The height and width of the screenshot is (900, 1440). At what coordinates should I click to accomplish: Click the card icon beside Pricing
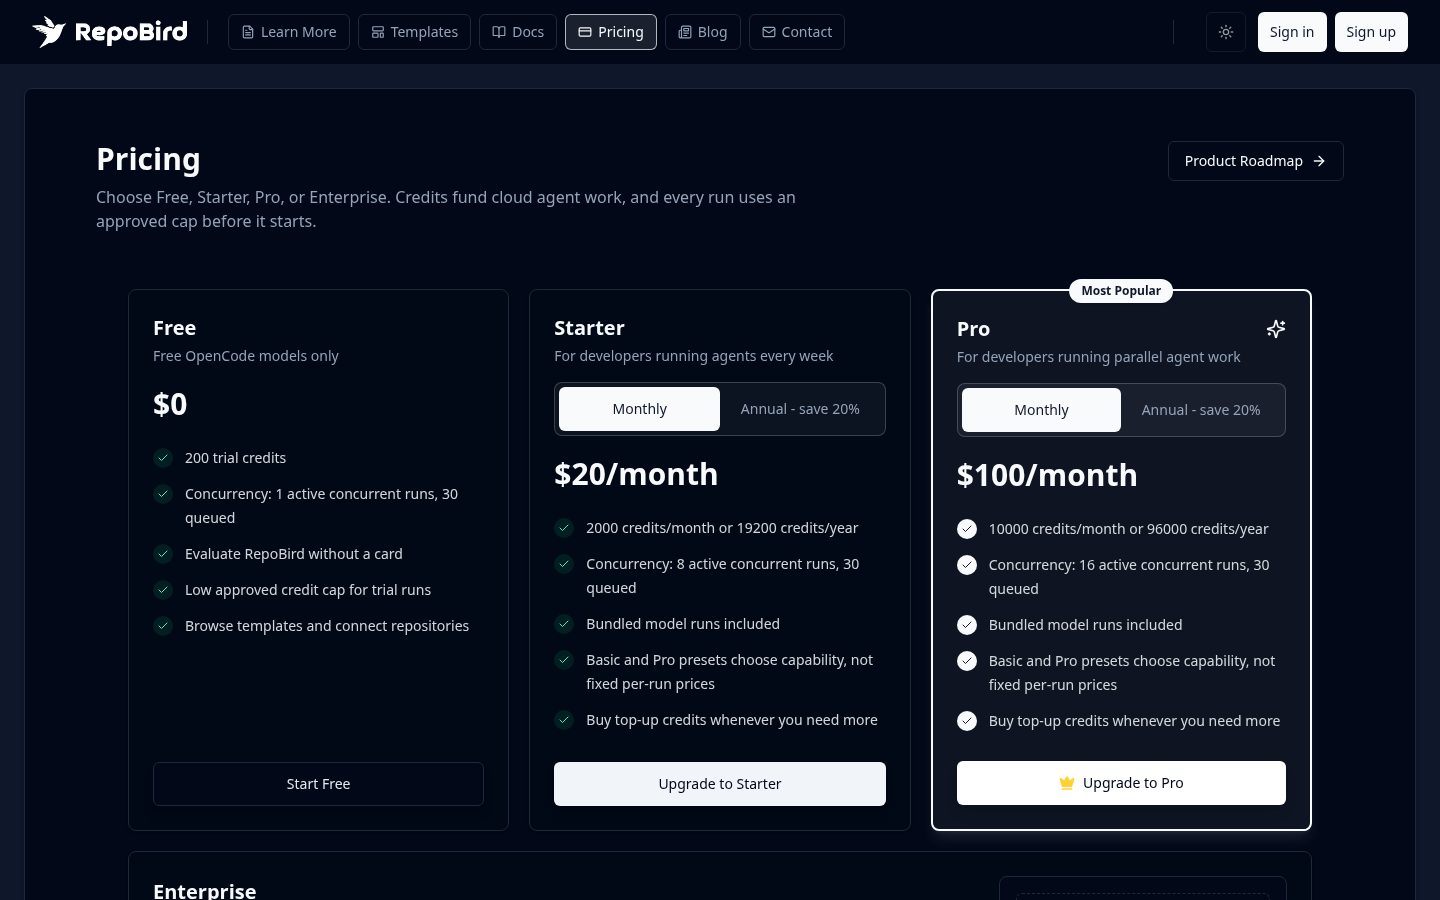585,32
